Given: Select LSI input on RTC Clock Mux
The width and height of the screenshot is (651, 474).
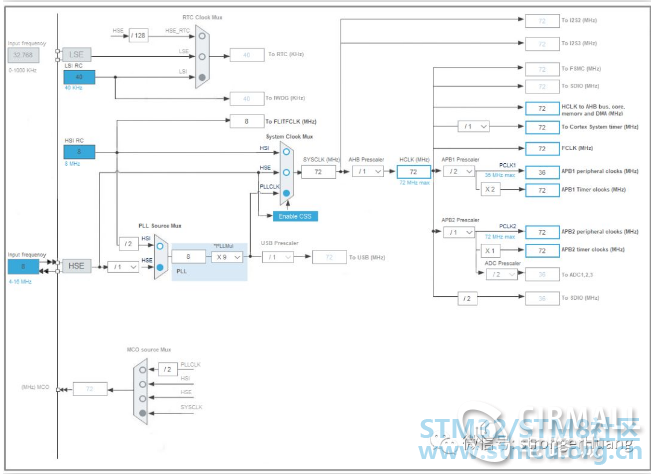Looking at the screenshot, I should click(202, 77).
